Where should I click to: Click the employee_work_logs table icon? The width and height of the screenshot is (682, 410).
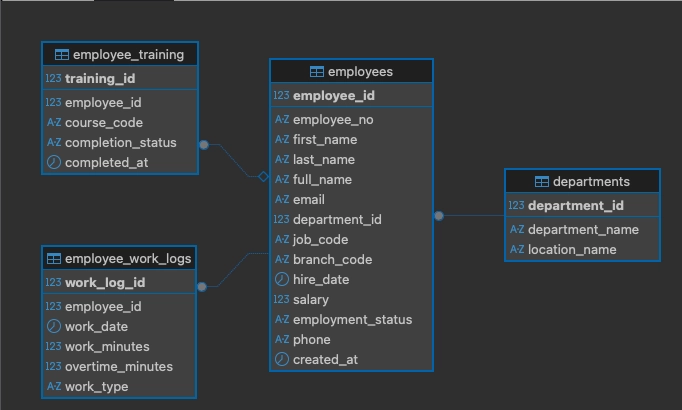[53, 259]
